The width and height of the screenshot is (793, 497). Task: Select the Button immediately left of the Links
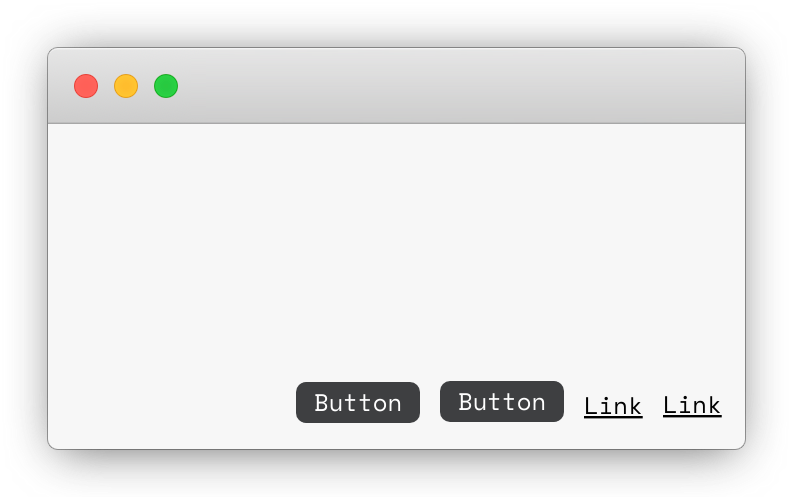coord(502,401)
